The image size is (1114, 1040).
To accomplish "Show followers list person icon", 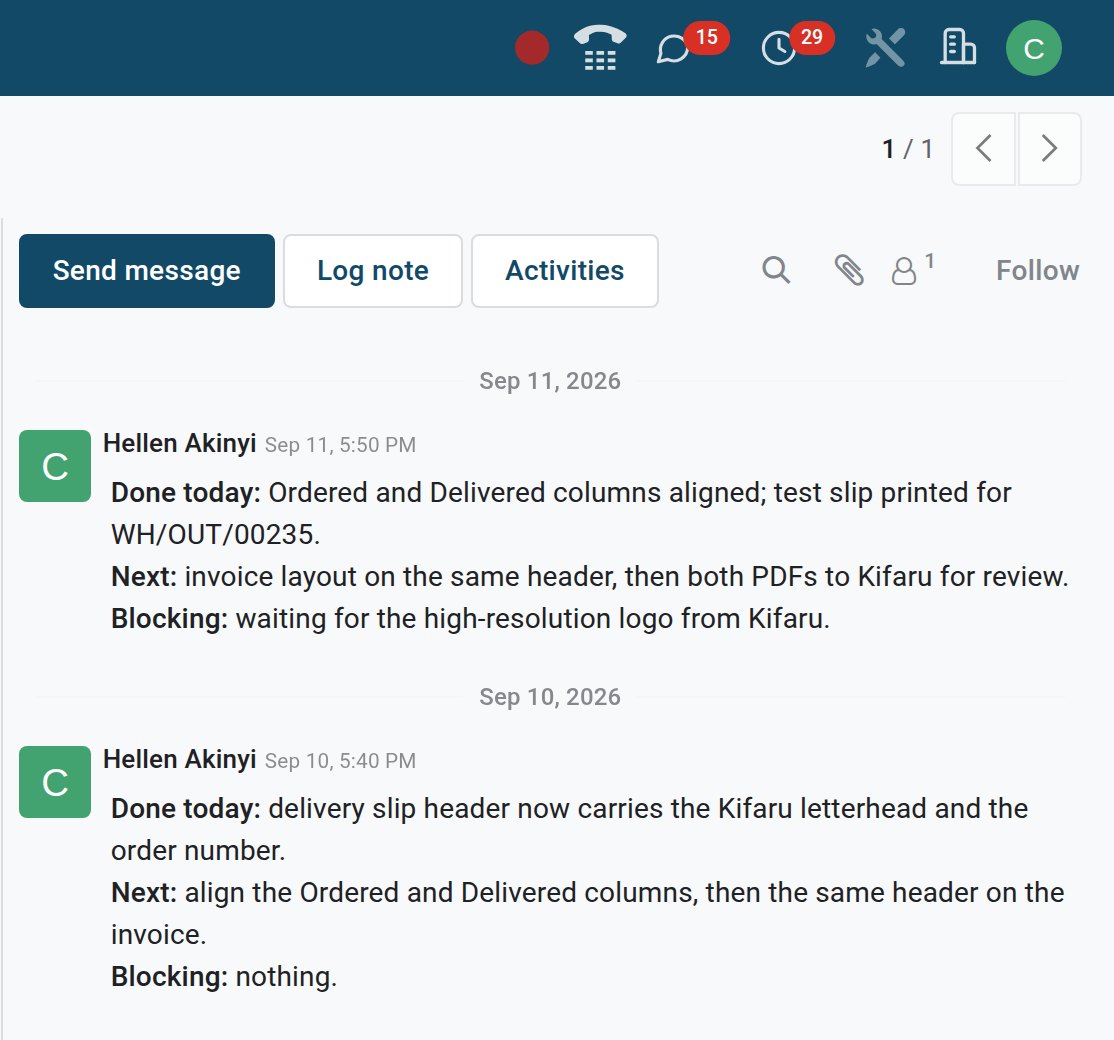I will (x=912, y=270).
